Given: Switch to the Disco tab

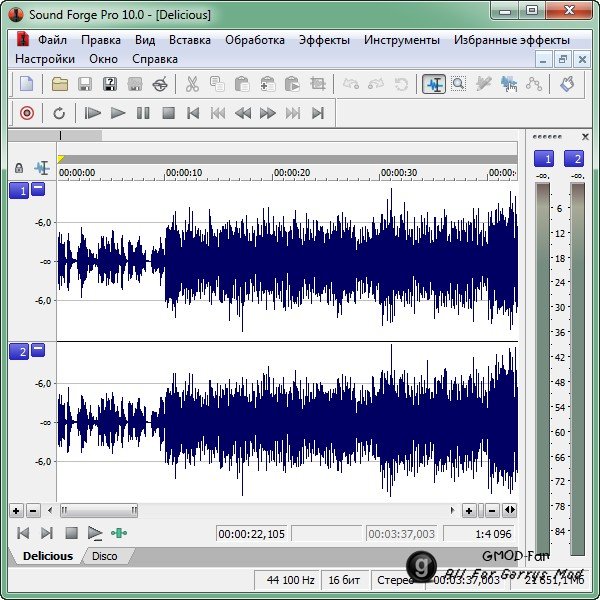Looking at the screenshot, I should point(104,556).
